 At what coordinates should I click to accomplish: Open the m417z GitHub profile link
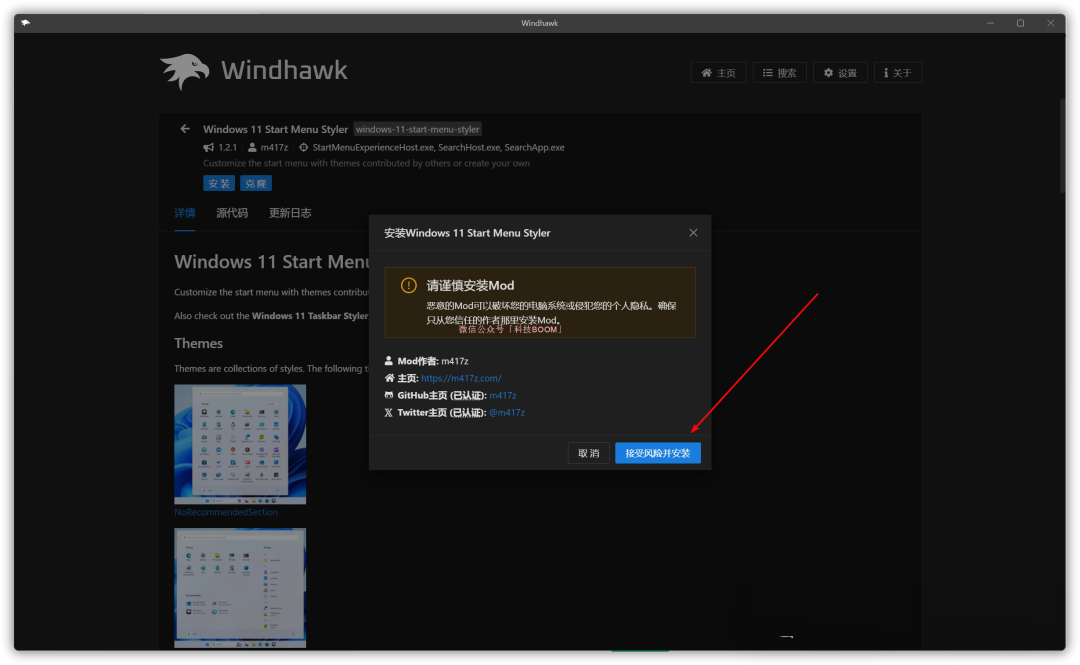pos(502,395)
